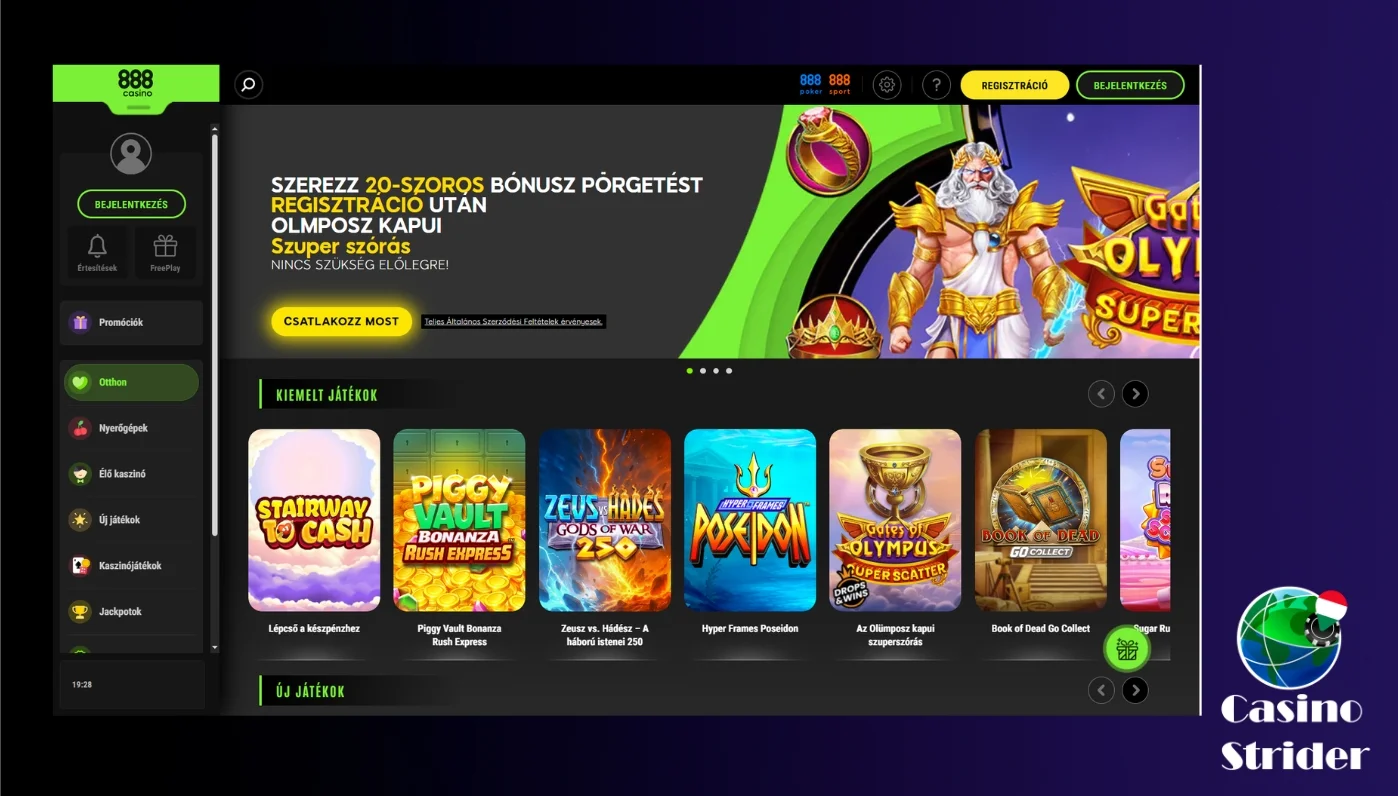Open the 888 poker link icon
The height and width of the screenshot is (796, 1398).
click(x=811, y=85)
